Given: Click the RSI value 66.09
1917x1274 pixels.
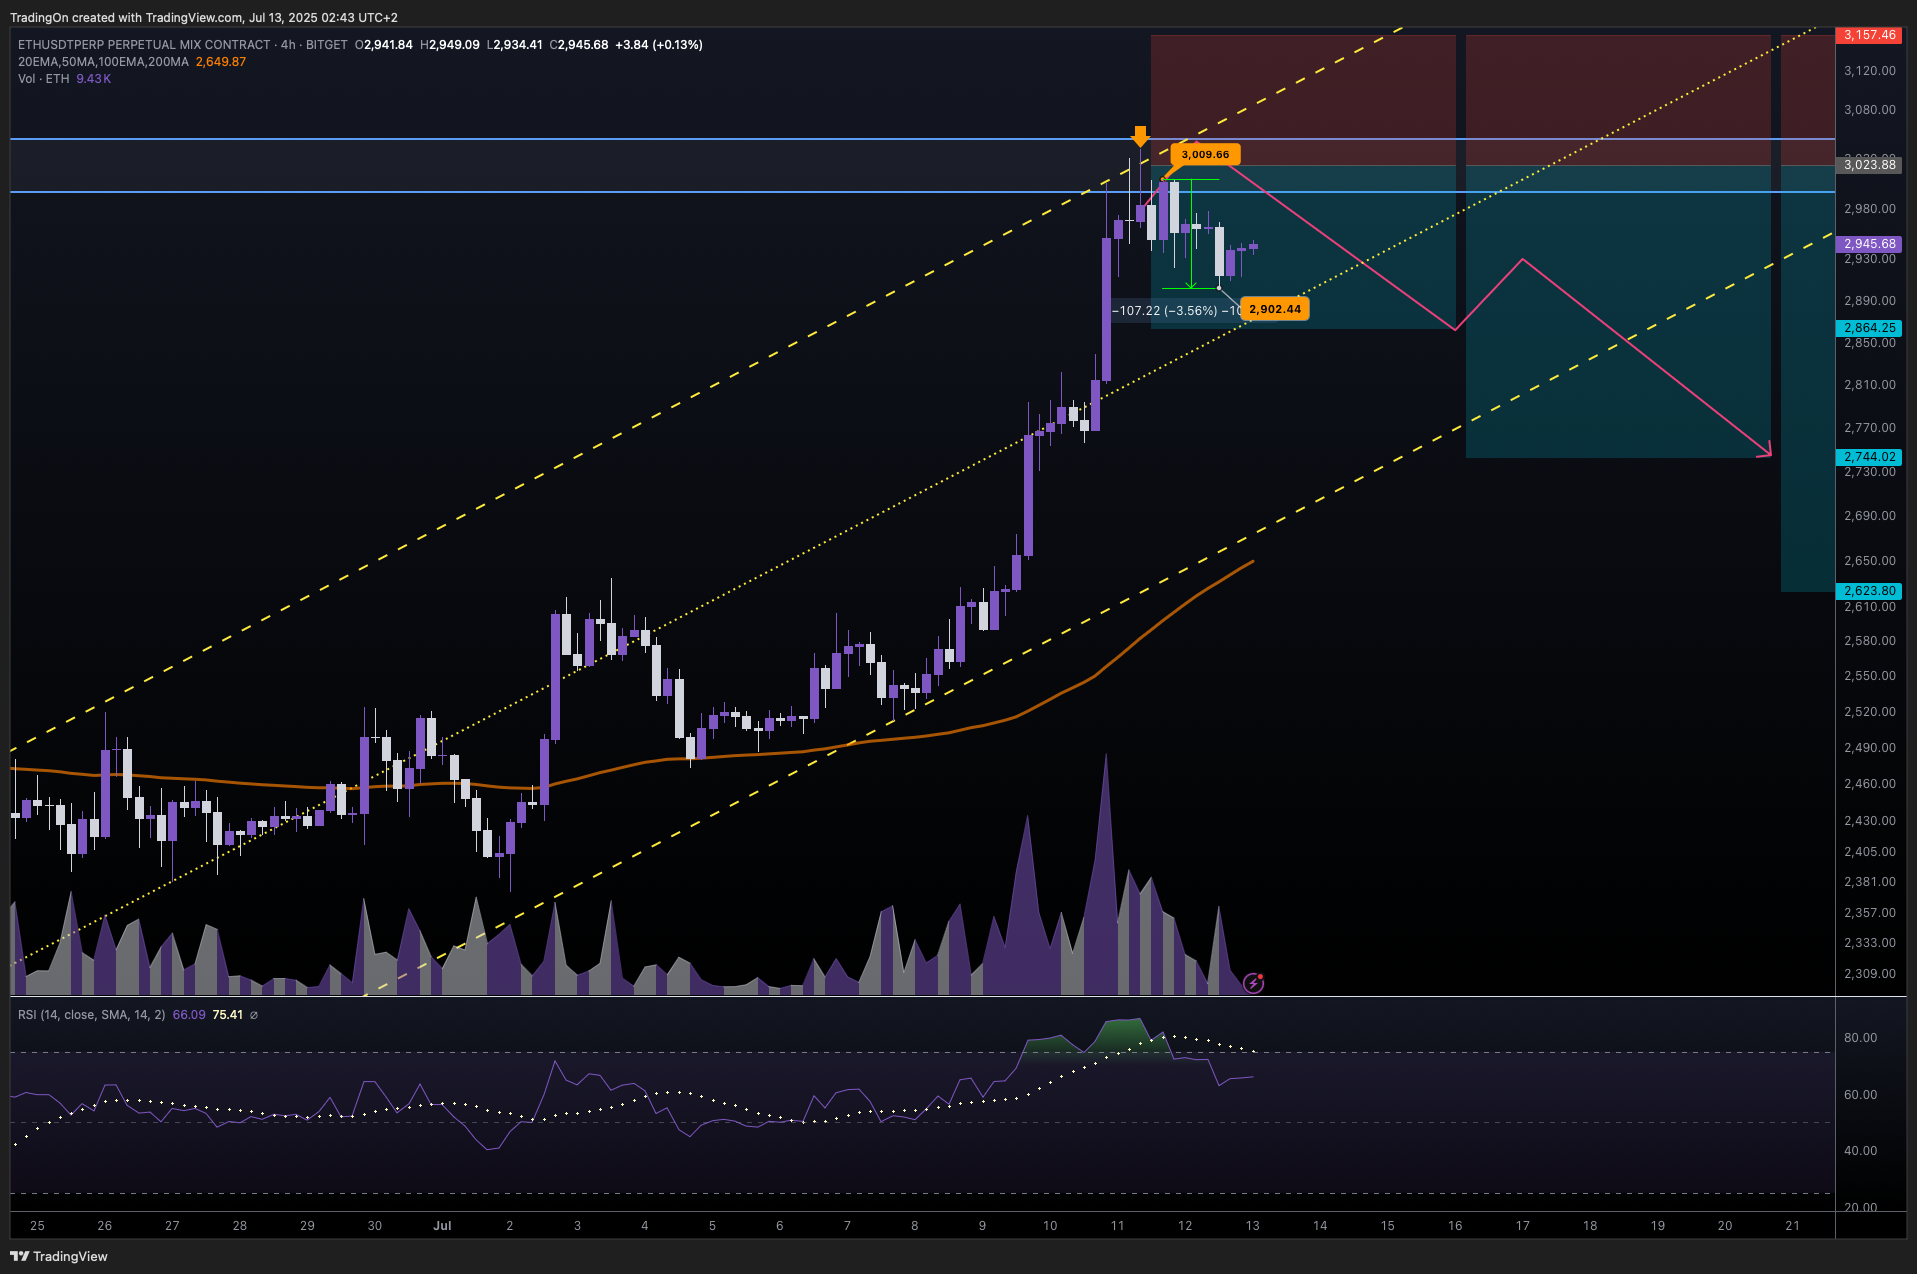Looking at the screenshot, I should (x=189, y=1015).
